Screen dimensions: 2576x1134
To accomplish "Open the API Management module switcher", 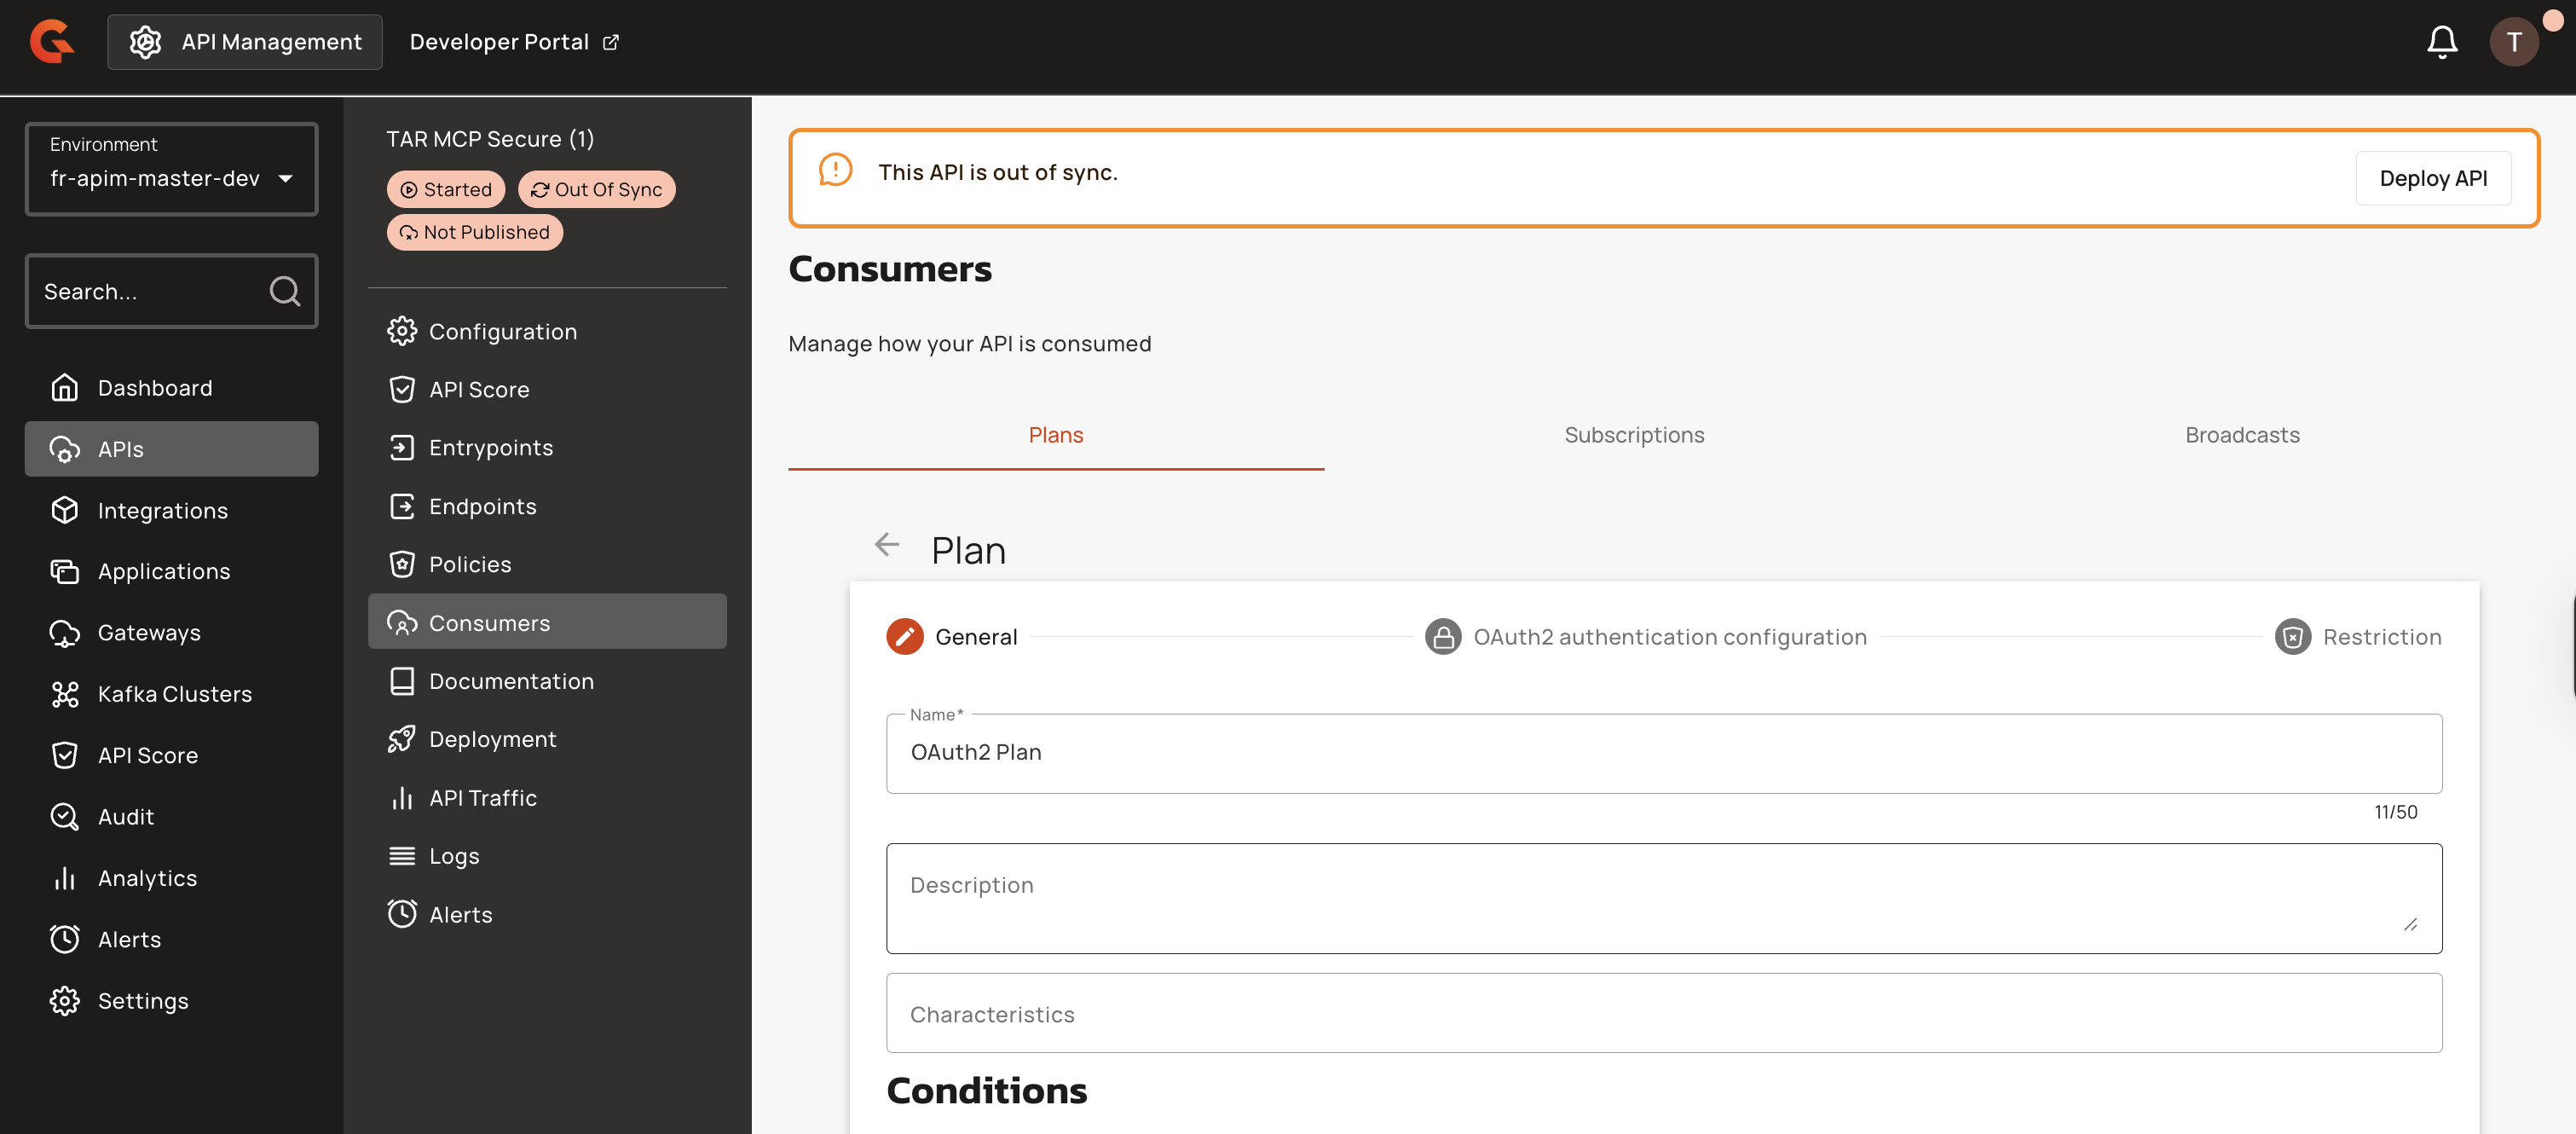I will click(x=245, y=42).
